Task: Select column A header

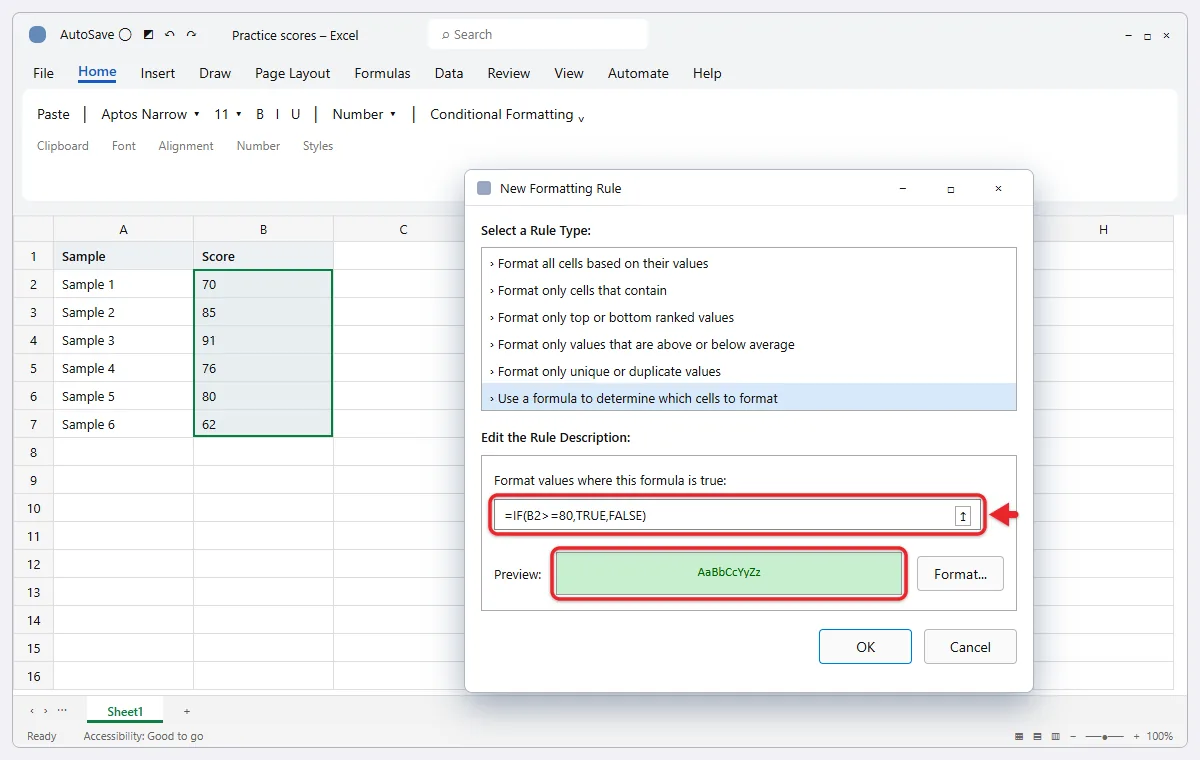Action: 123,229
